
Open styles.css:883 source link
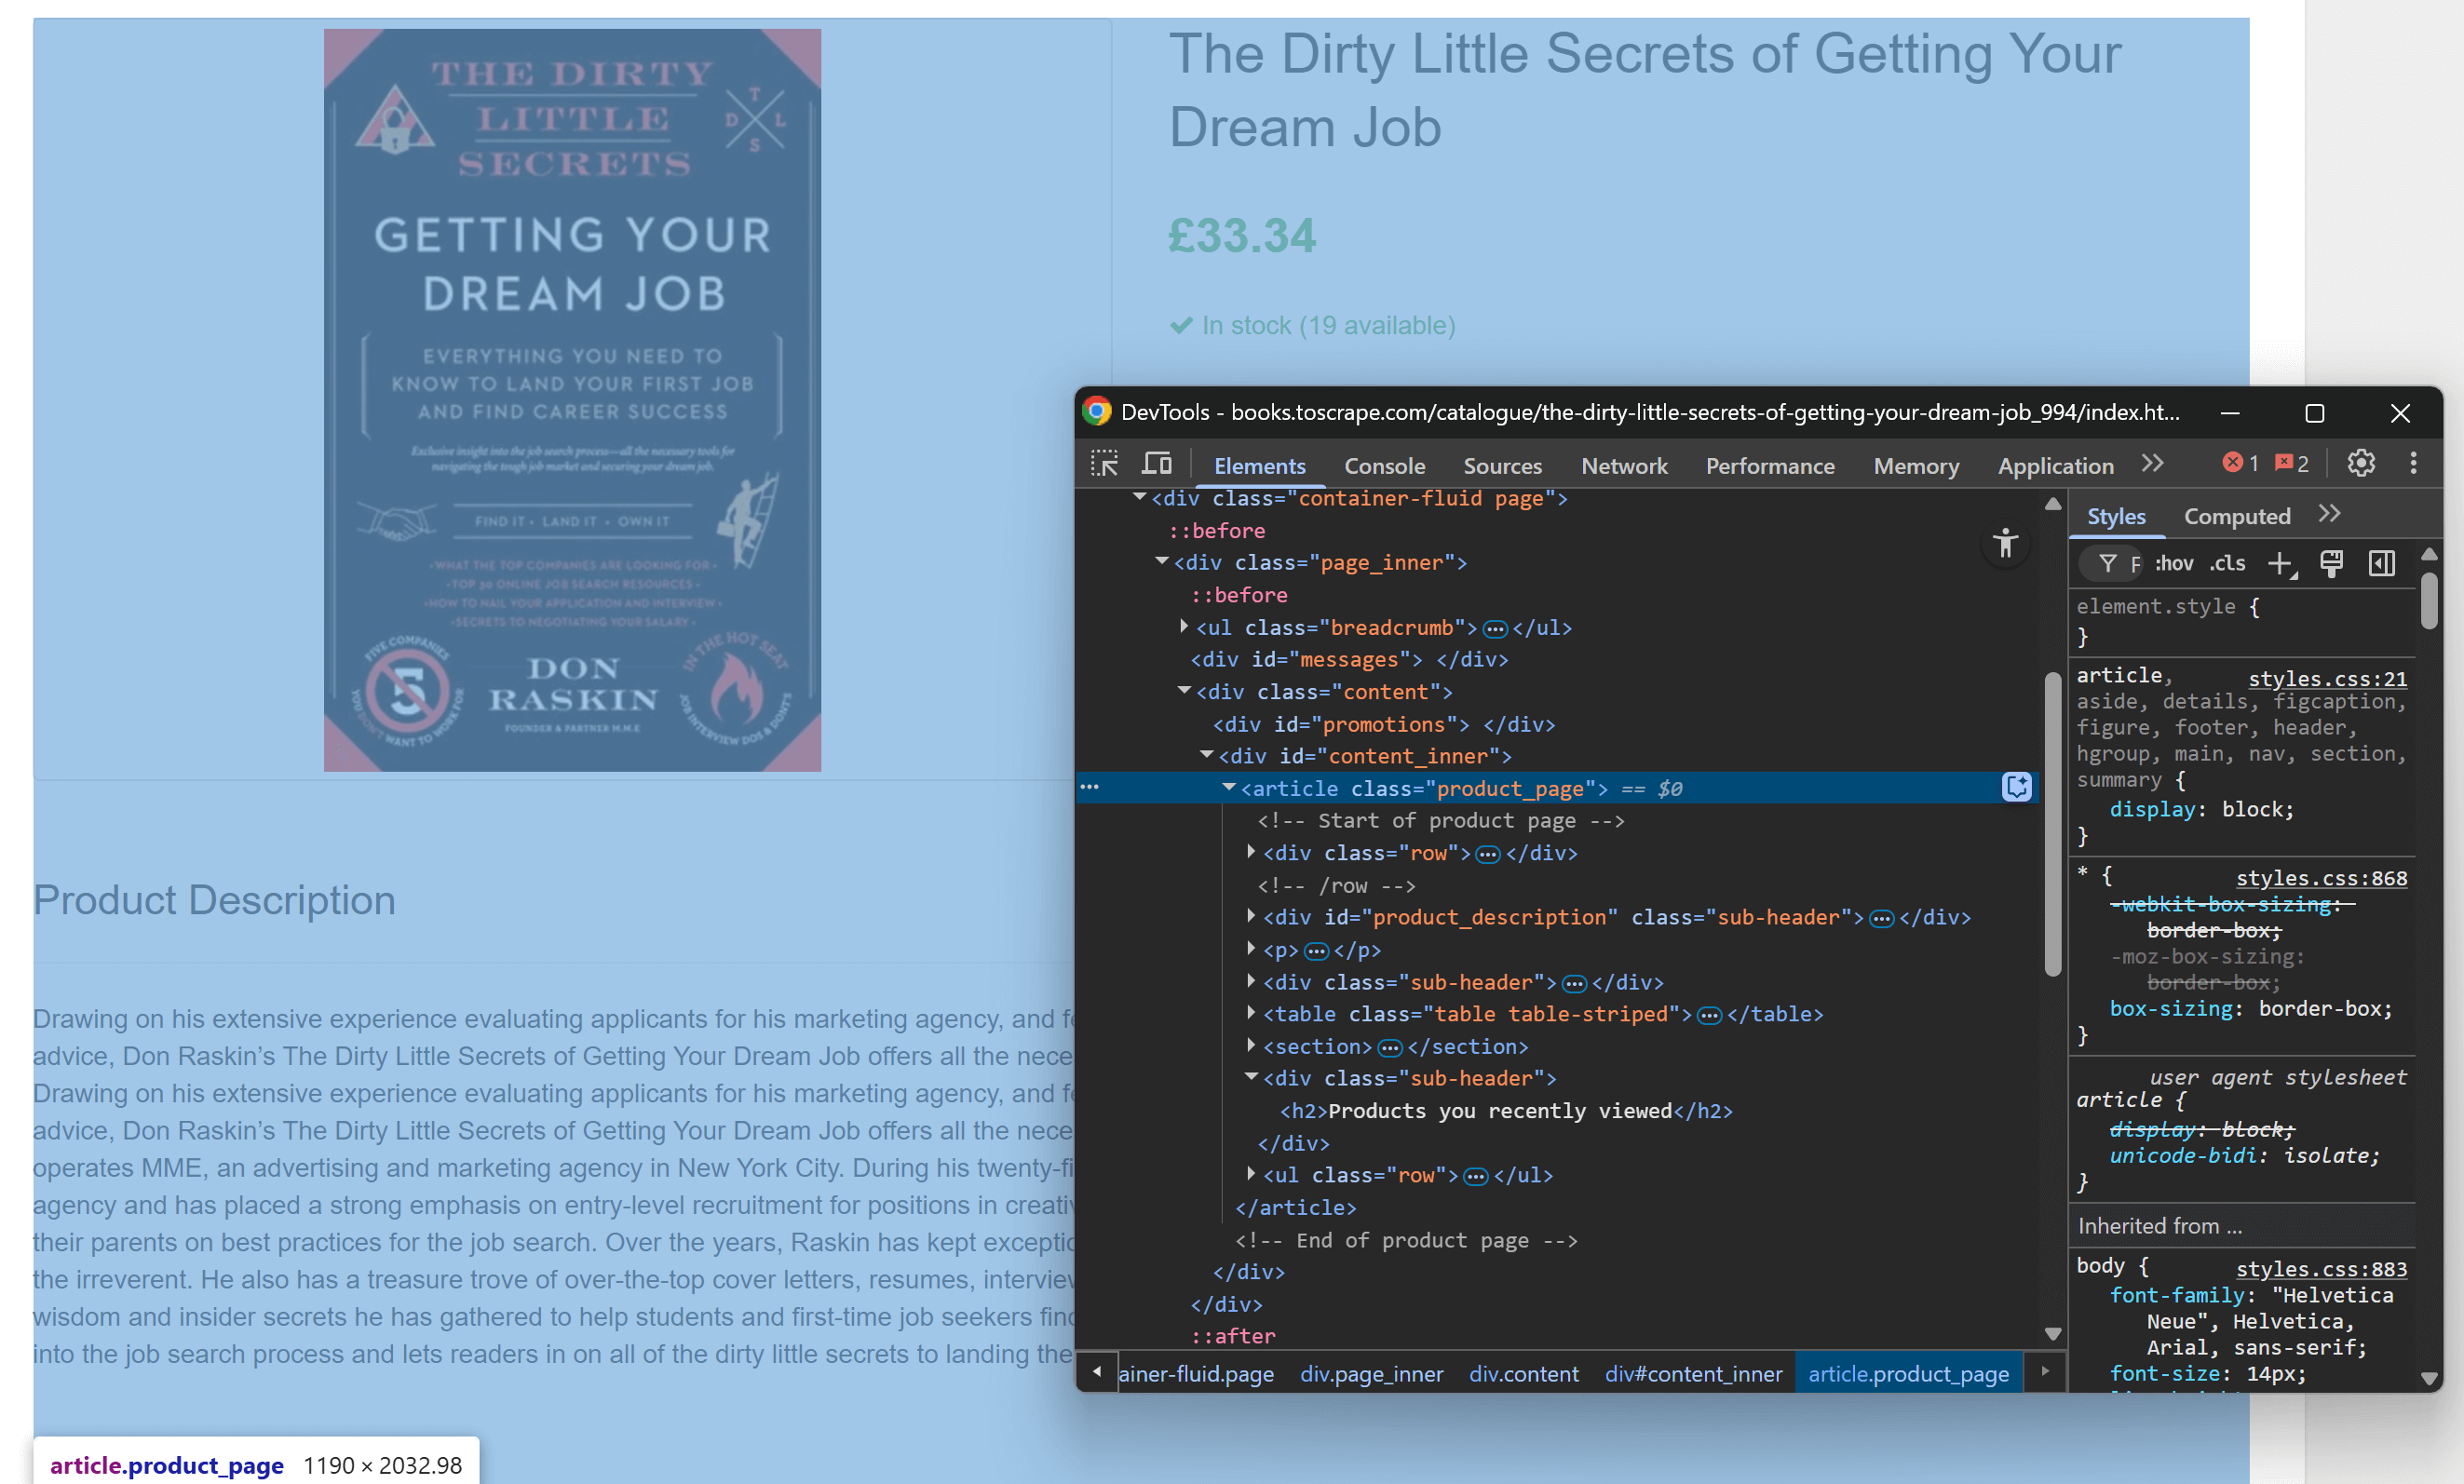(2321, 1269)
